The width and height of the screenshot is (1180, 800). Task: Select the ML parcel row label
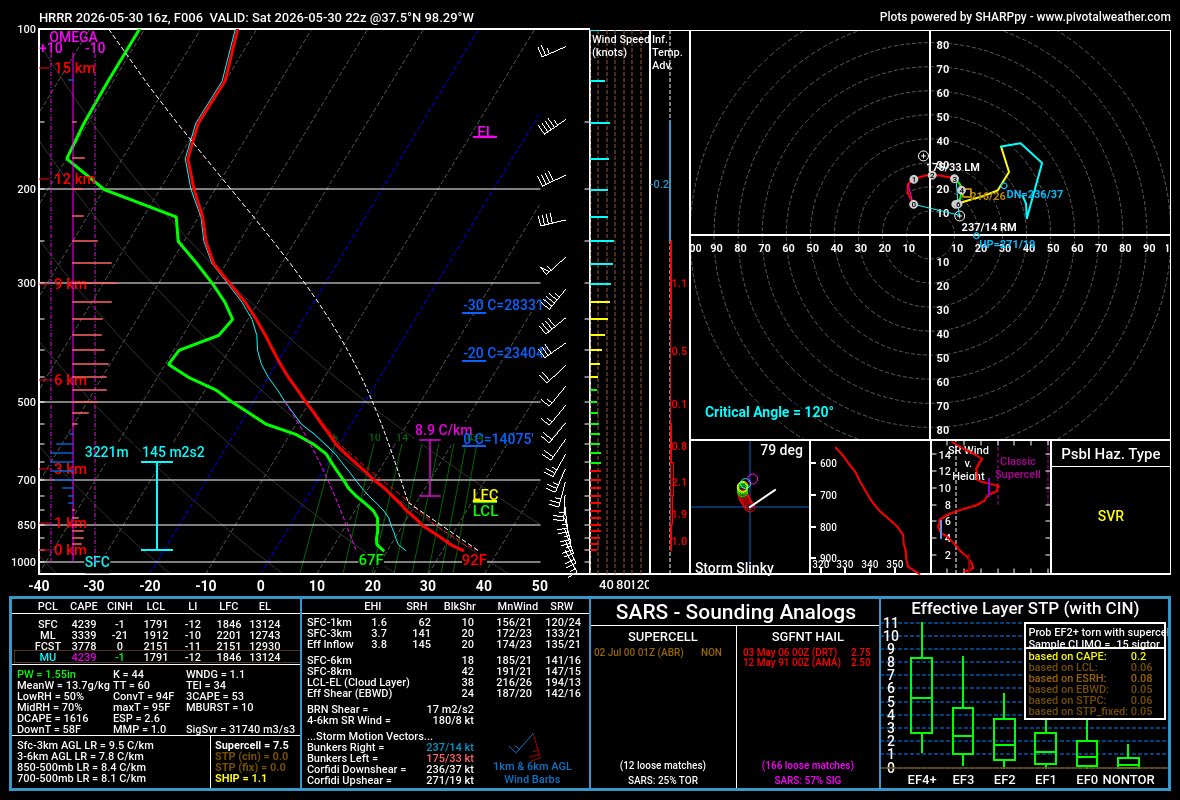click(x=47, y=635)
